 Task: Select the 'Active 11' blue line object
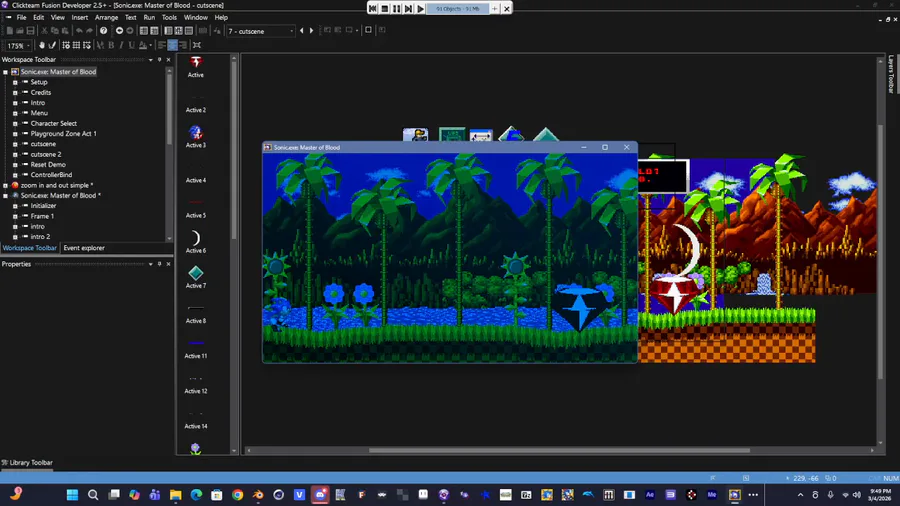(196, 348)
